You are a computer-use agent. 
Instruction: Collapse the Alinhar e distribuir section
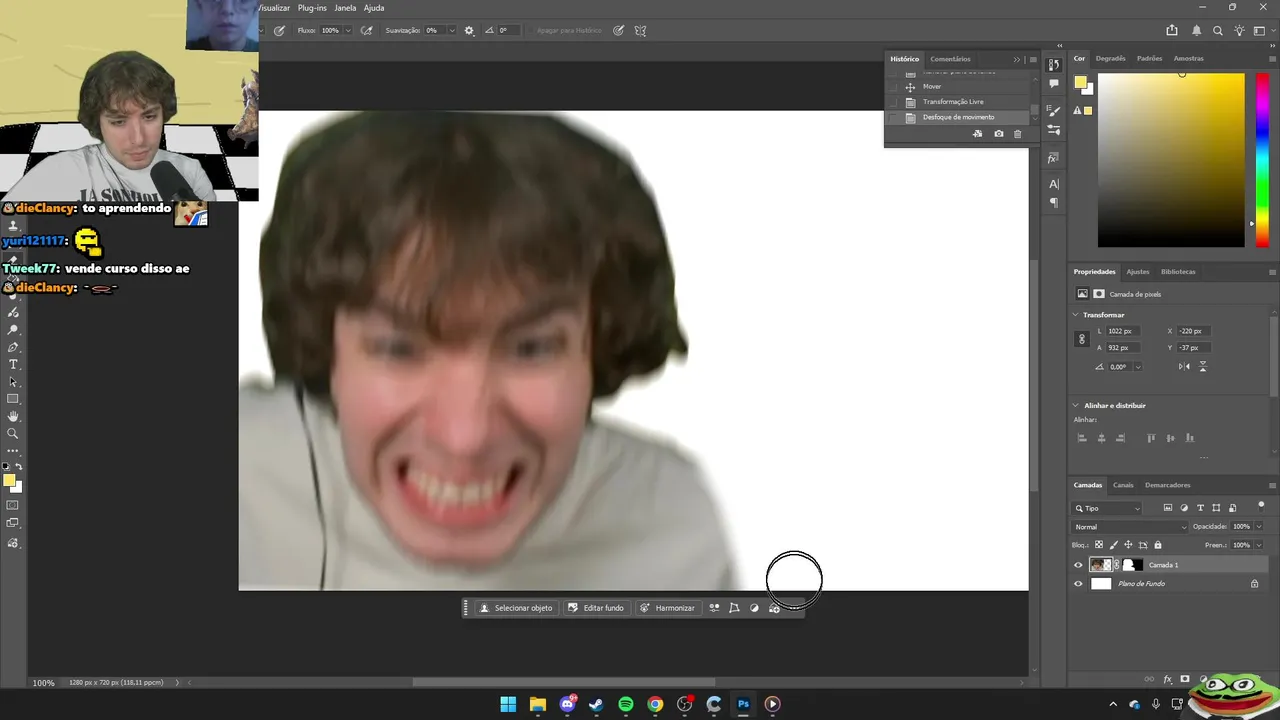pyautogui.click(x=1076, y=405)
